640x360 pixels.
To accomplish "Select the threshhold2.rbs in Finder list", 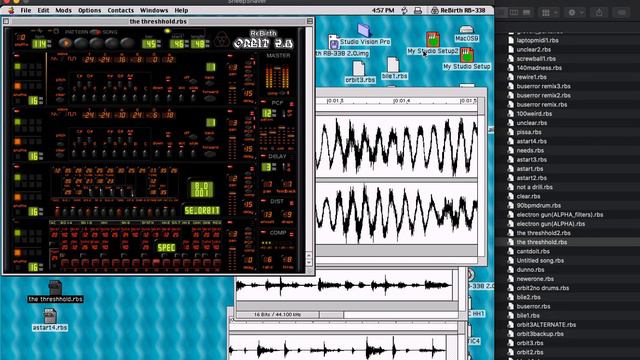I will [x=543, y=233].
